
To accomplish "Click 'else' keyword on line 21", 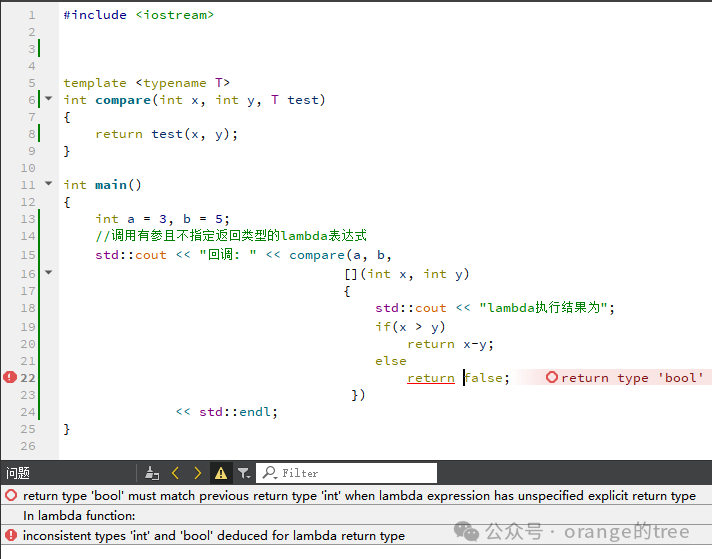I will click(x=391, y=361).
